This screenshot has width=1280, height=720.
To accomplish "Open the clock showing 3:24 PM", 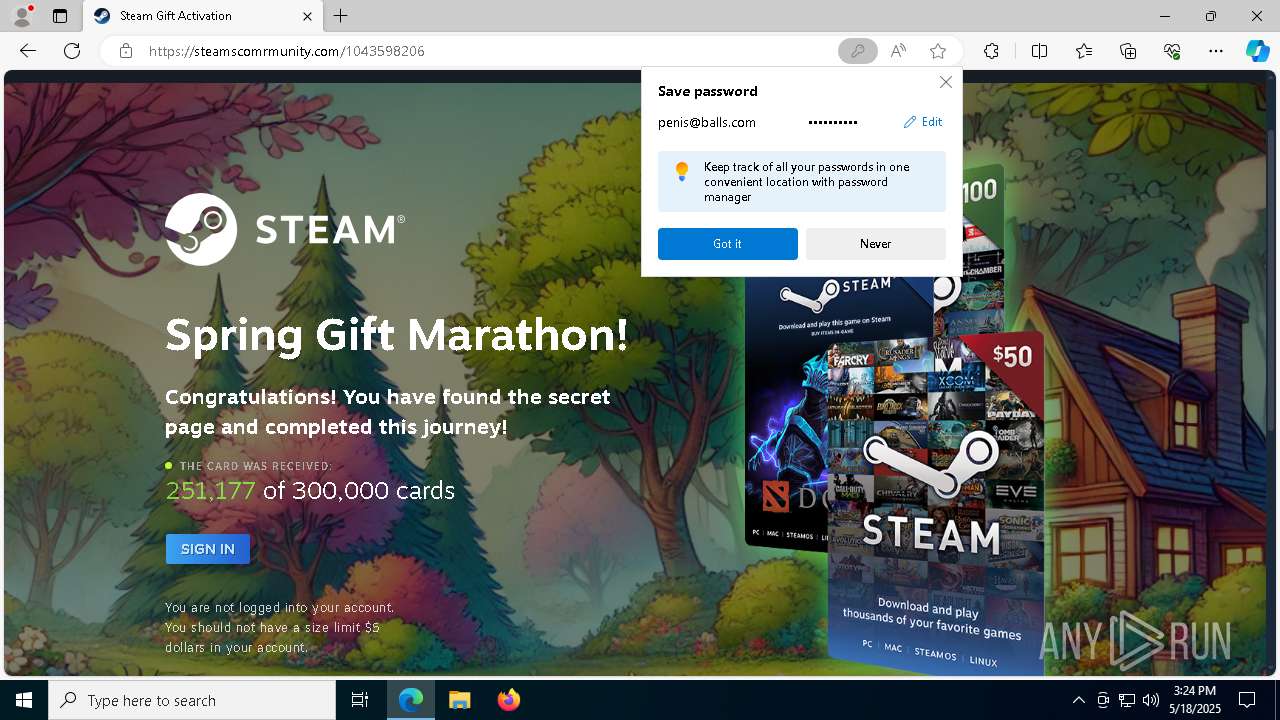I will tap(1195, 700).
